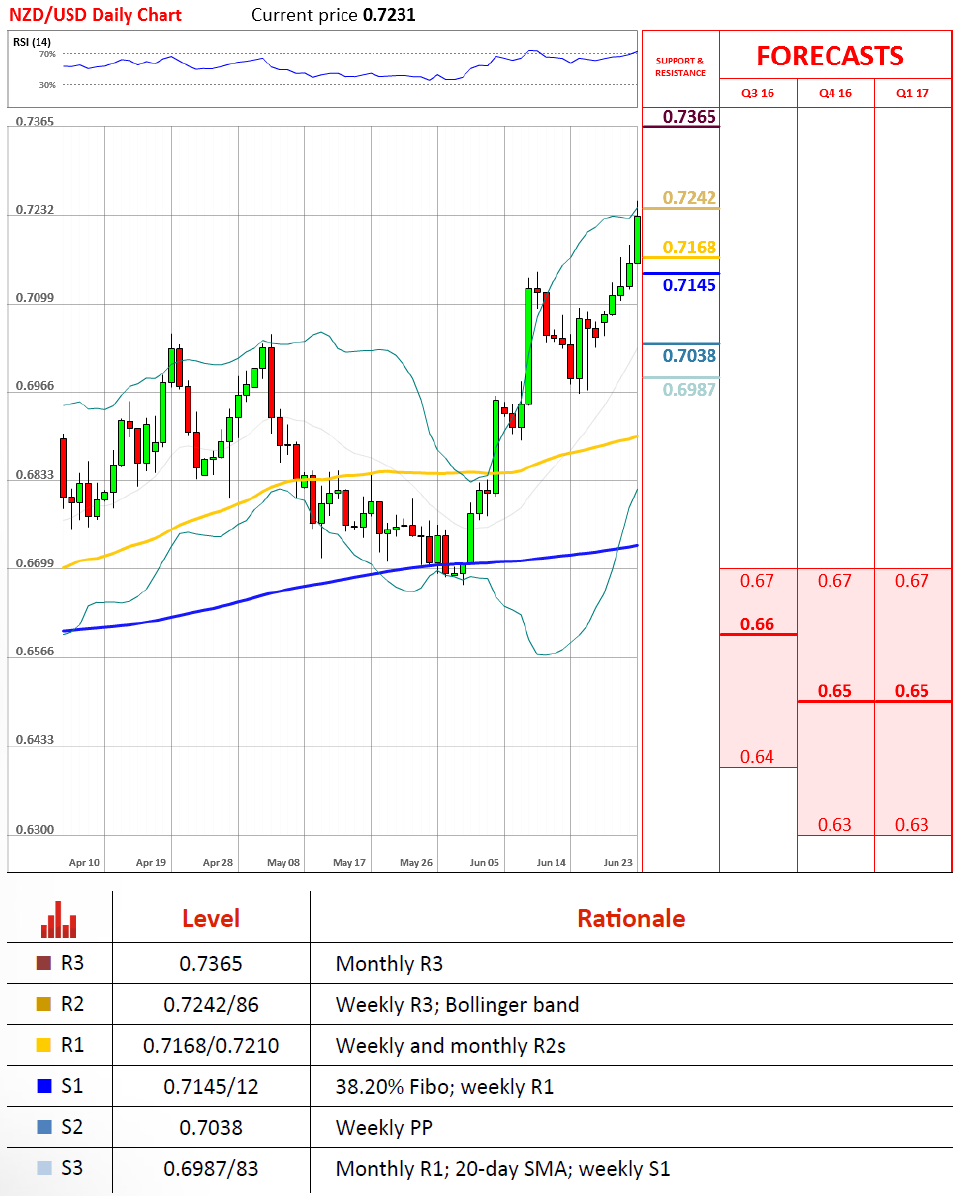Screen dimensions: 963x1196
Task: Click the R1 yellow color swatch
Action: (44, 1045)
